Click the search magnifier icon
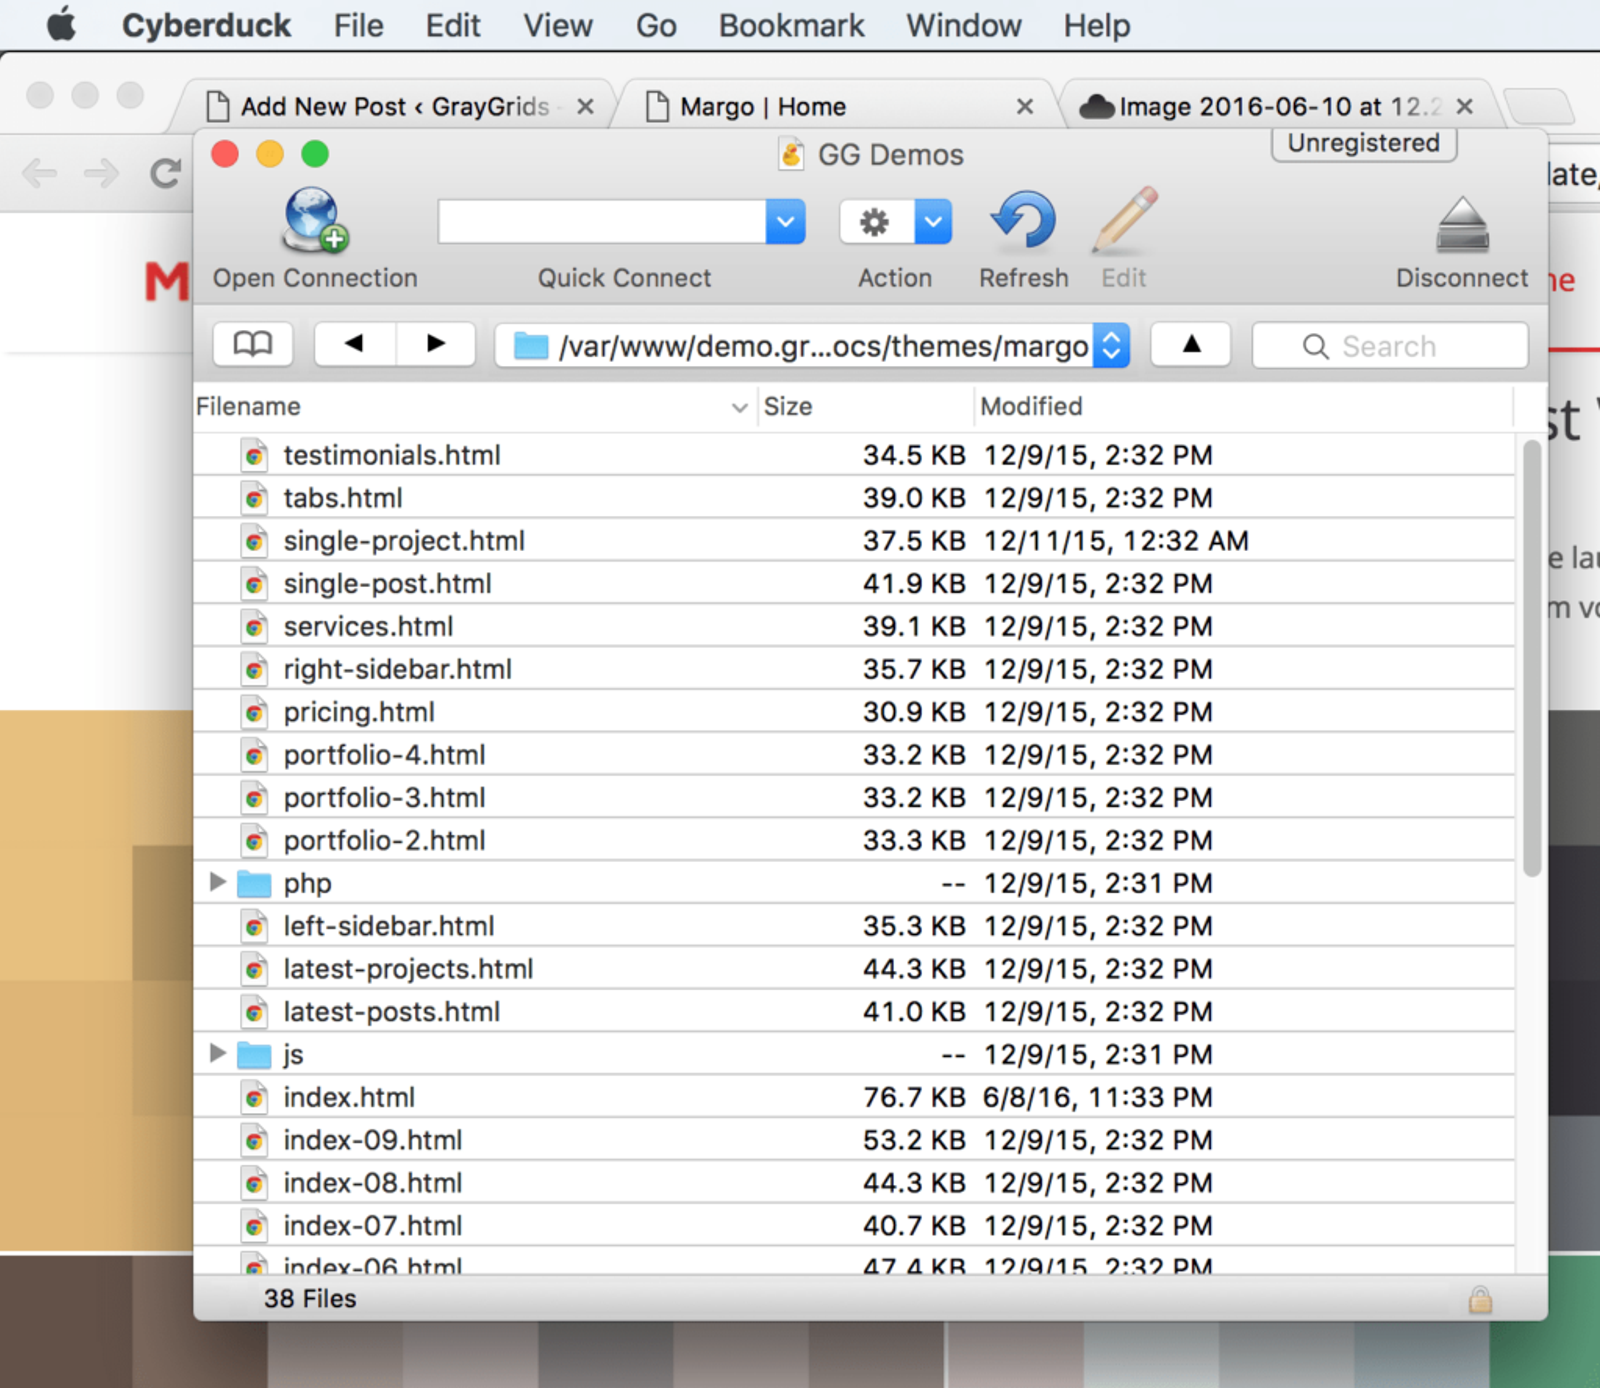This screenshot has height=1388, width=1600. coord(1315,346)
